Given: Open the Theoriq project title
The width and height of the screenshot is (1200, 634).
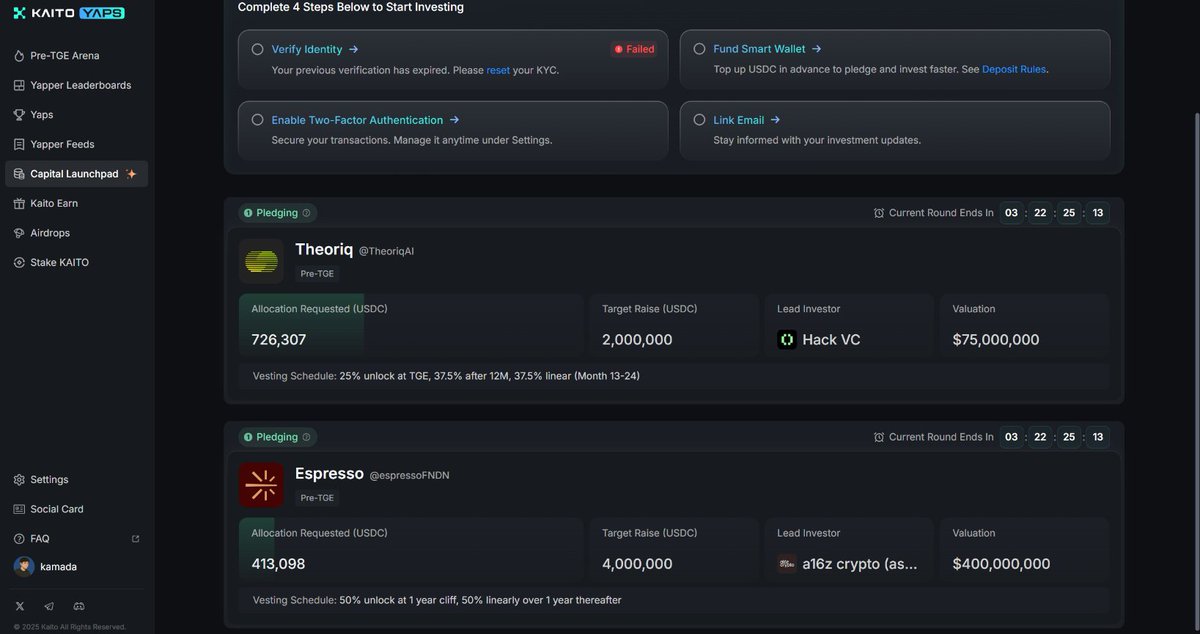Looking at the screenshot, I should coord(324,249).
